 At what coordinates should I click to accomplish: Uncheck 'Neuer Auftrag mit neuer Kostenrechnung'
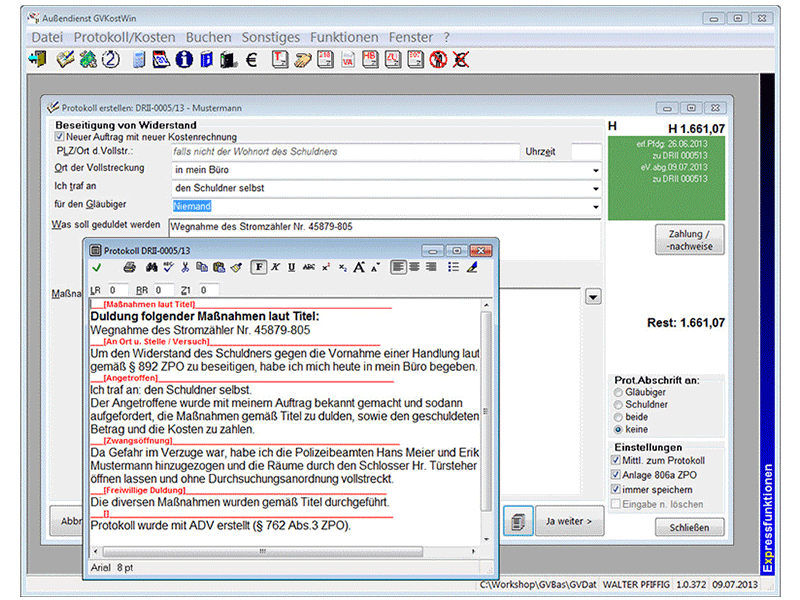[x=60, y=137]
